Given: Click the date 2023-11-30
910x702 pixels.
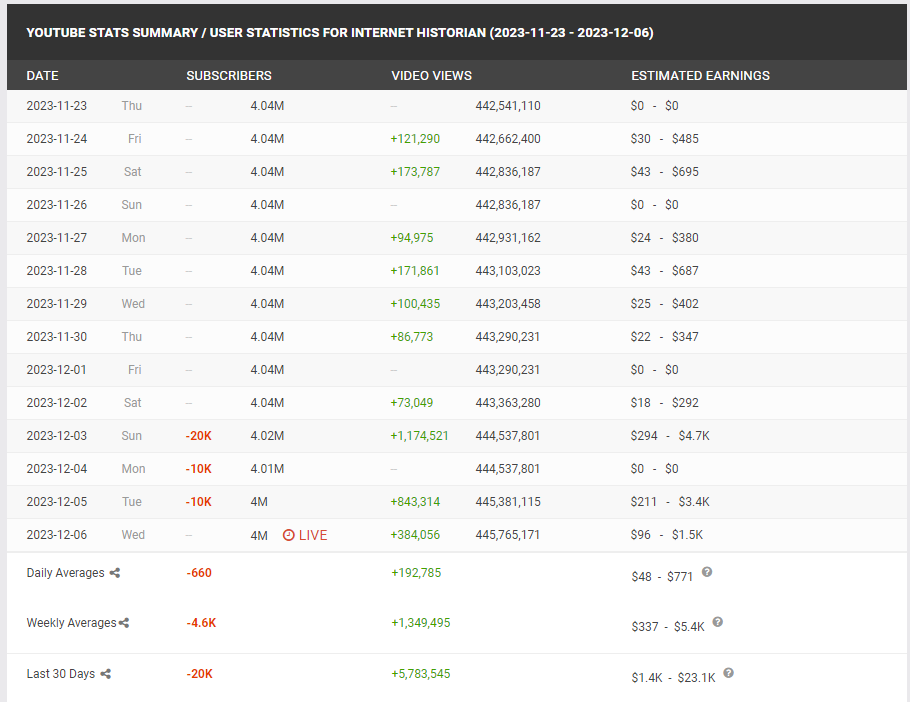Looking at the screenshot, I should [56, 336].
